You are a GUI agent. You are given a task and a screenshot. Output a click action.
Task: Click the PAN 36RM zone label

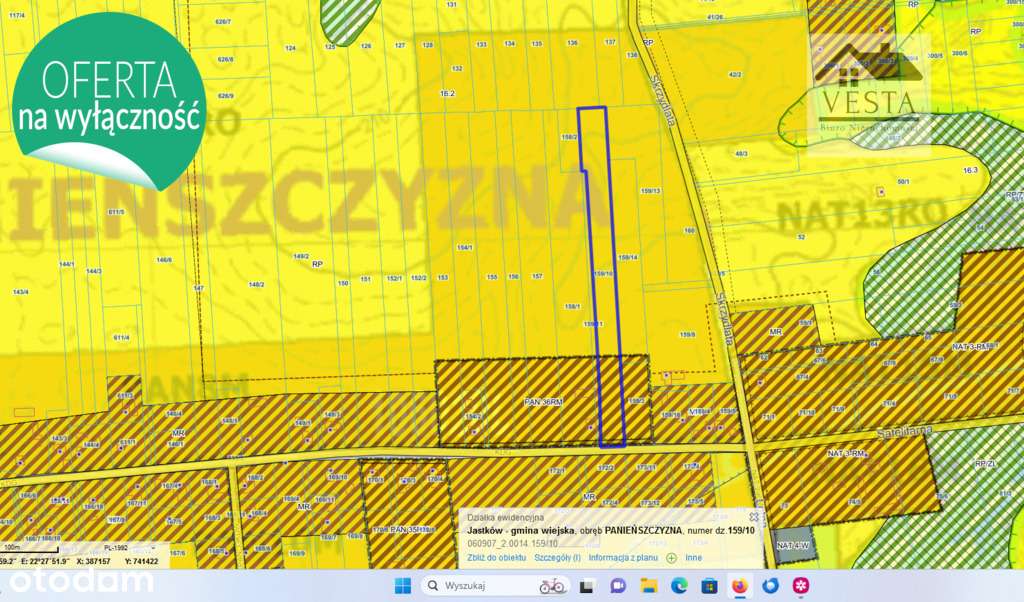(x=543, y=402)
